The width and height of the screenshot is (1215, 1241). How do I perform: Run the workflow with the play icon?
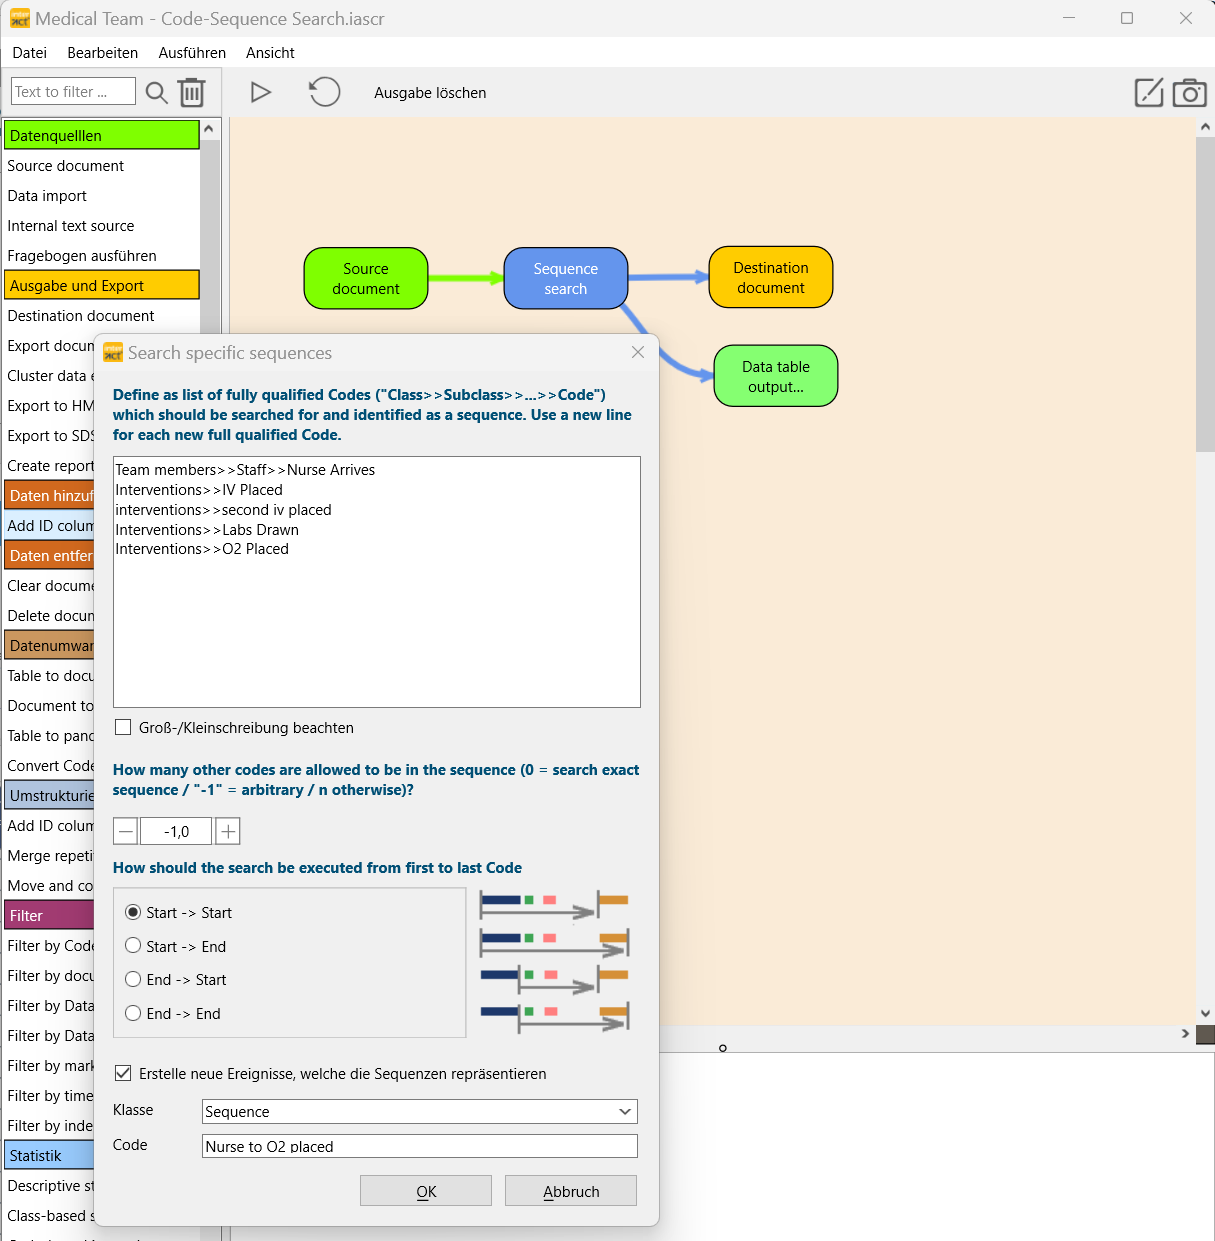[x=260, y=92]
